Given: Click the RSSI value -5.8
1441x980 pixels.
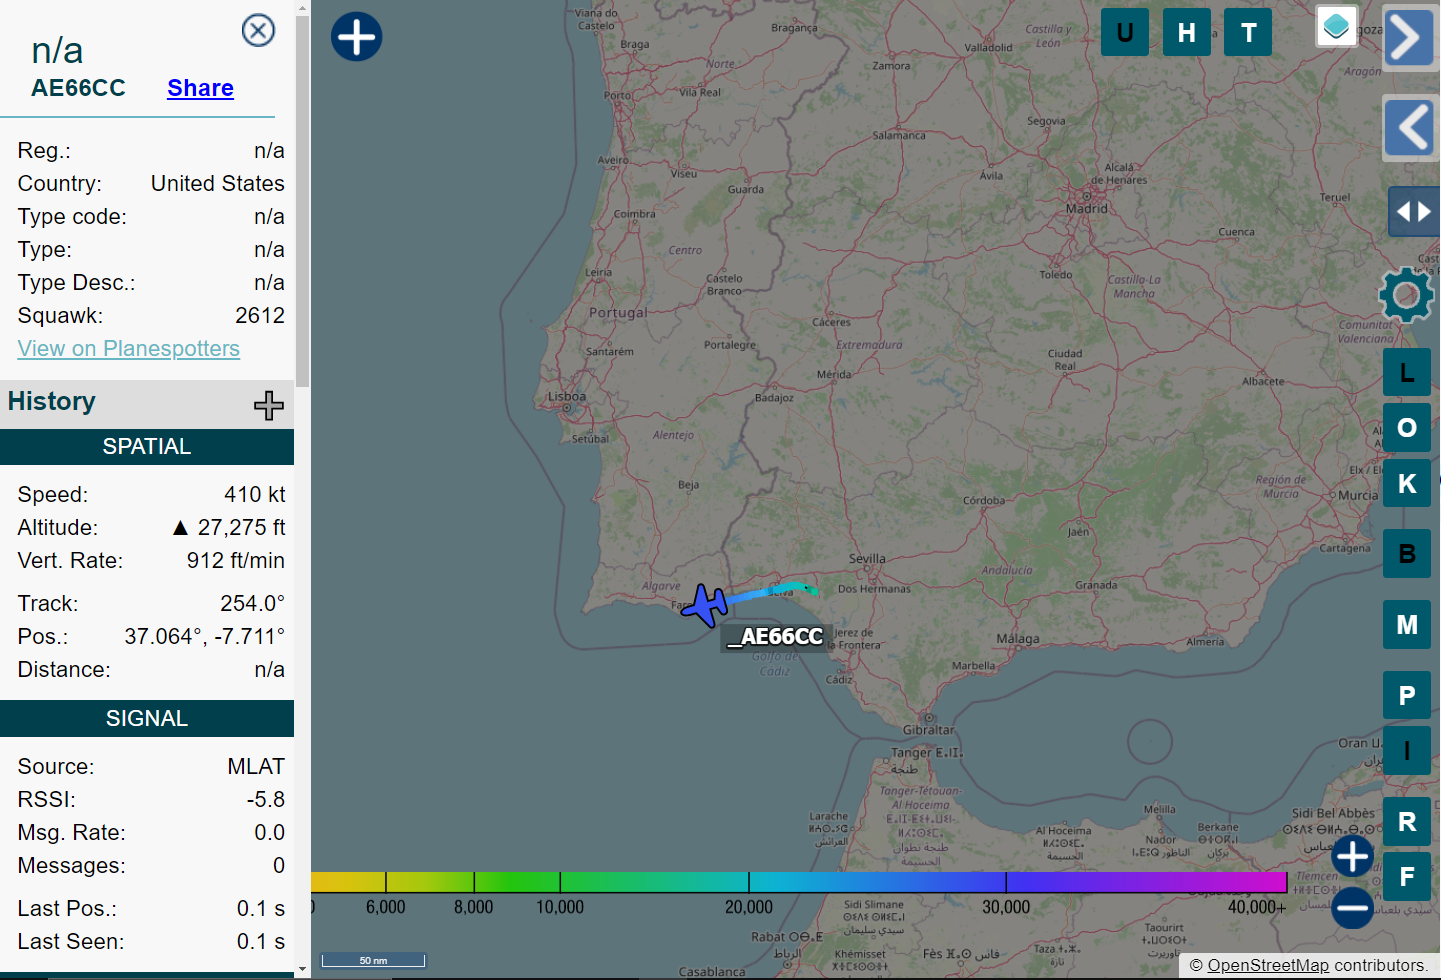Looking at the screenshot, I should (266, 800).
